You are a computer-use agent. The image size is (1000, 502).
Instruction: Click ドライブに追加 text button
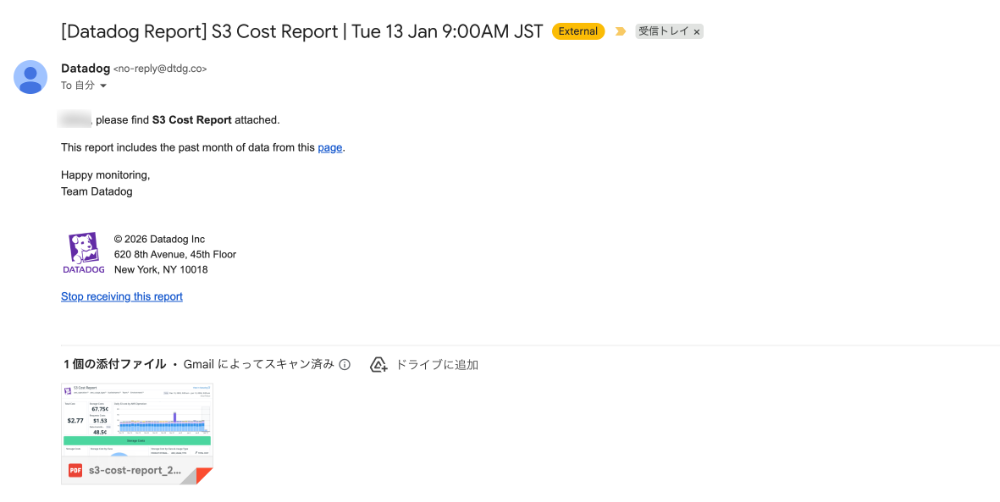click(437, 365)
